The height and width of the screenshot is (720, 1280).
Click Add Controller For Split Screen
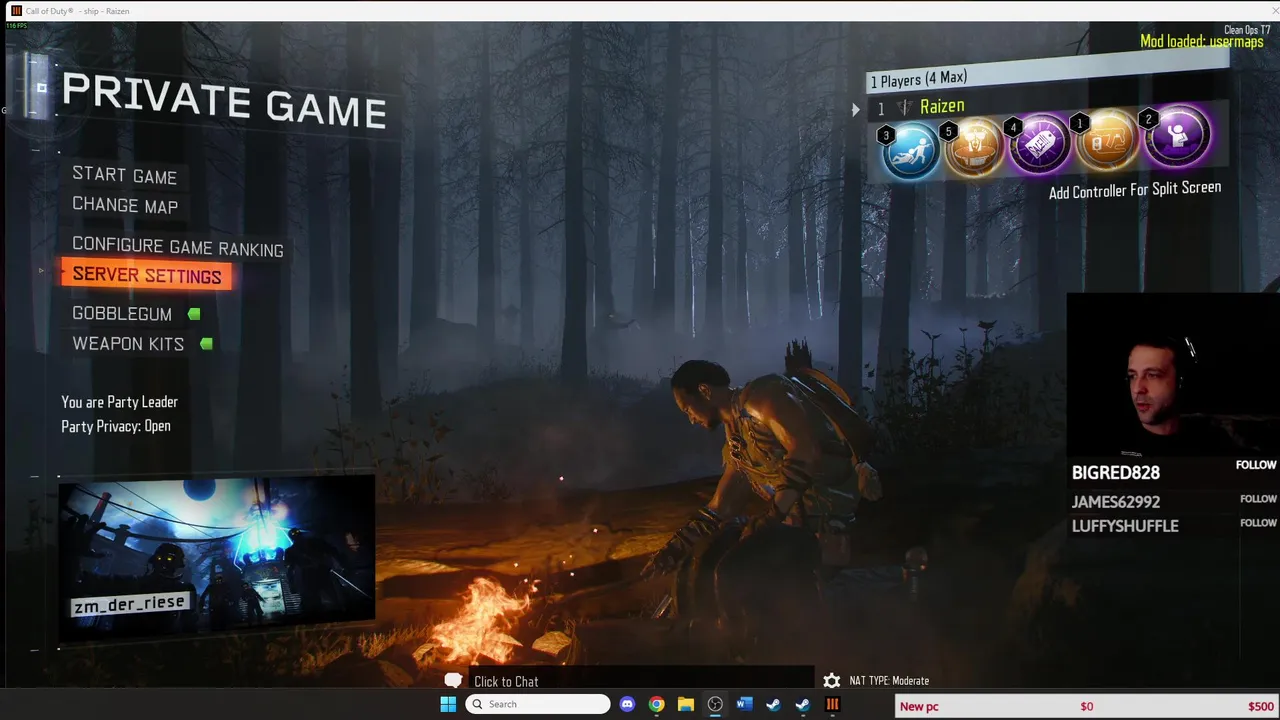click(1135, 190)
